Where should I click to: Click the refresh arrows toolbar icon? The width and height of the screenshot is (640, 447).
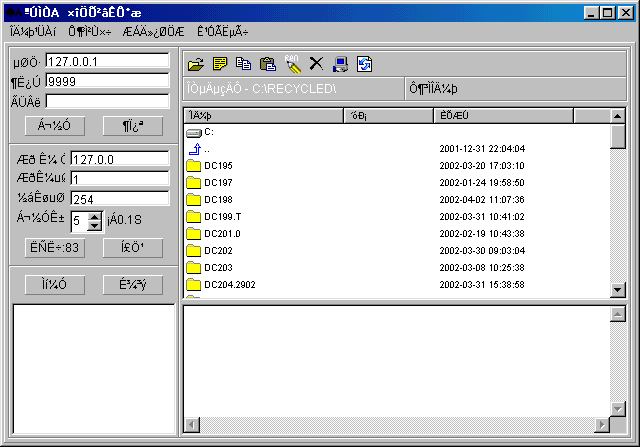(365, 64)
